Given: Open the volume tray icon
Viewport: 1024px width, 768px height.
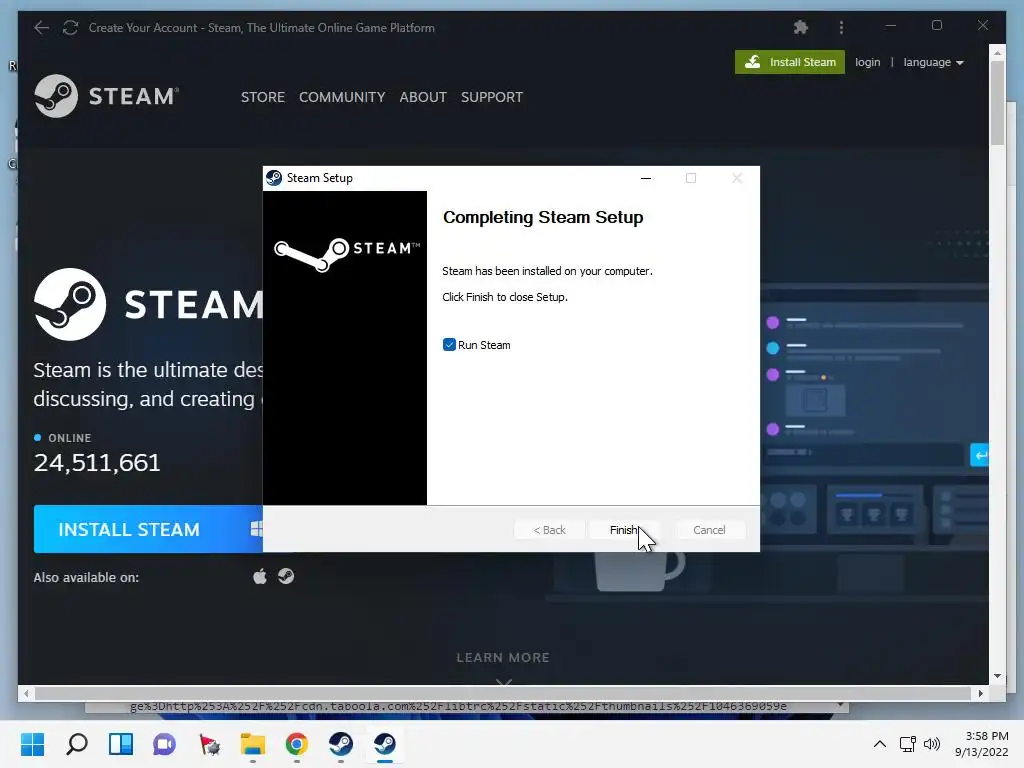Looking at the screenshot, I should point(932,744).
